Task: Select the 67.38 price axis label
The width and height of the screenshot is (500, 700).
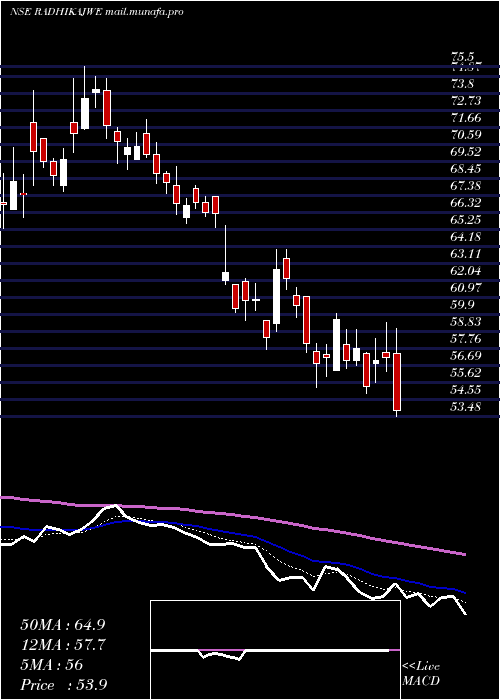Action: click(466, 186)
